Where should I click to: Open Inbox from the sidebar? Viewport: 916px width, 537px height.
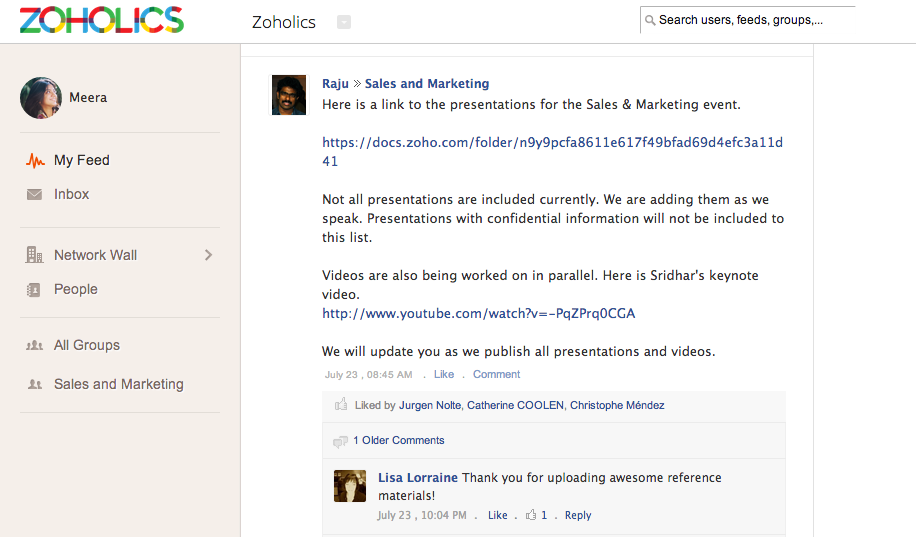pos(71,194)
